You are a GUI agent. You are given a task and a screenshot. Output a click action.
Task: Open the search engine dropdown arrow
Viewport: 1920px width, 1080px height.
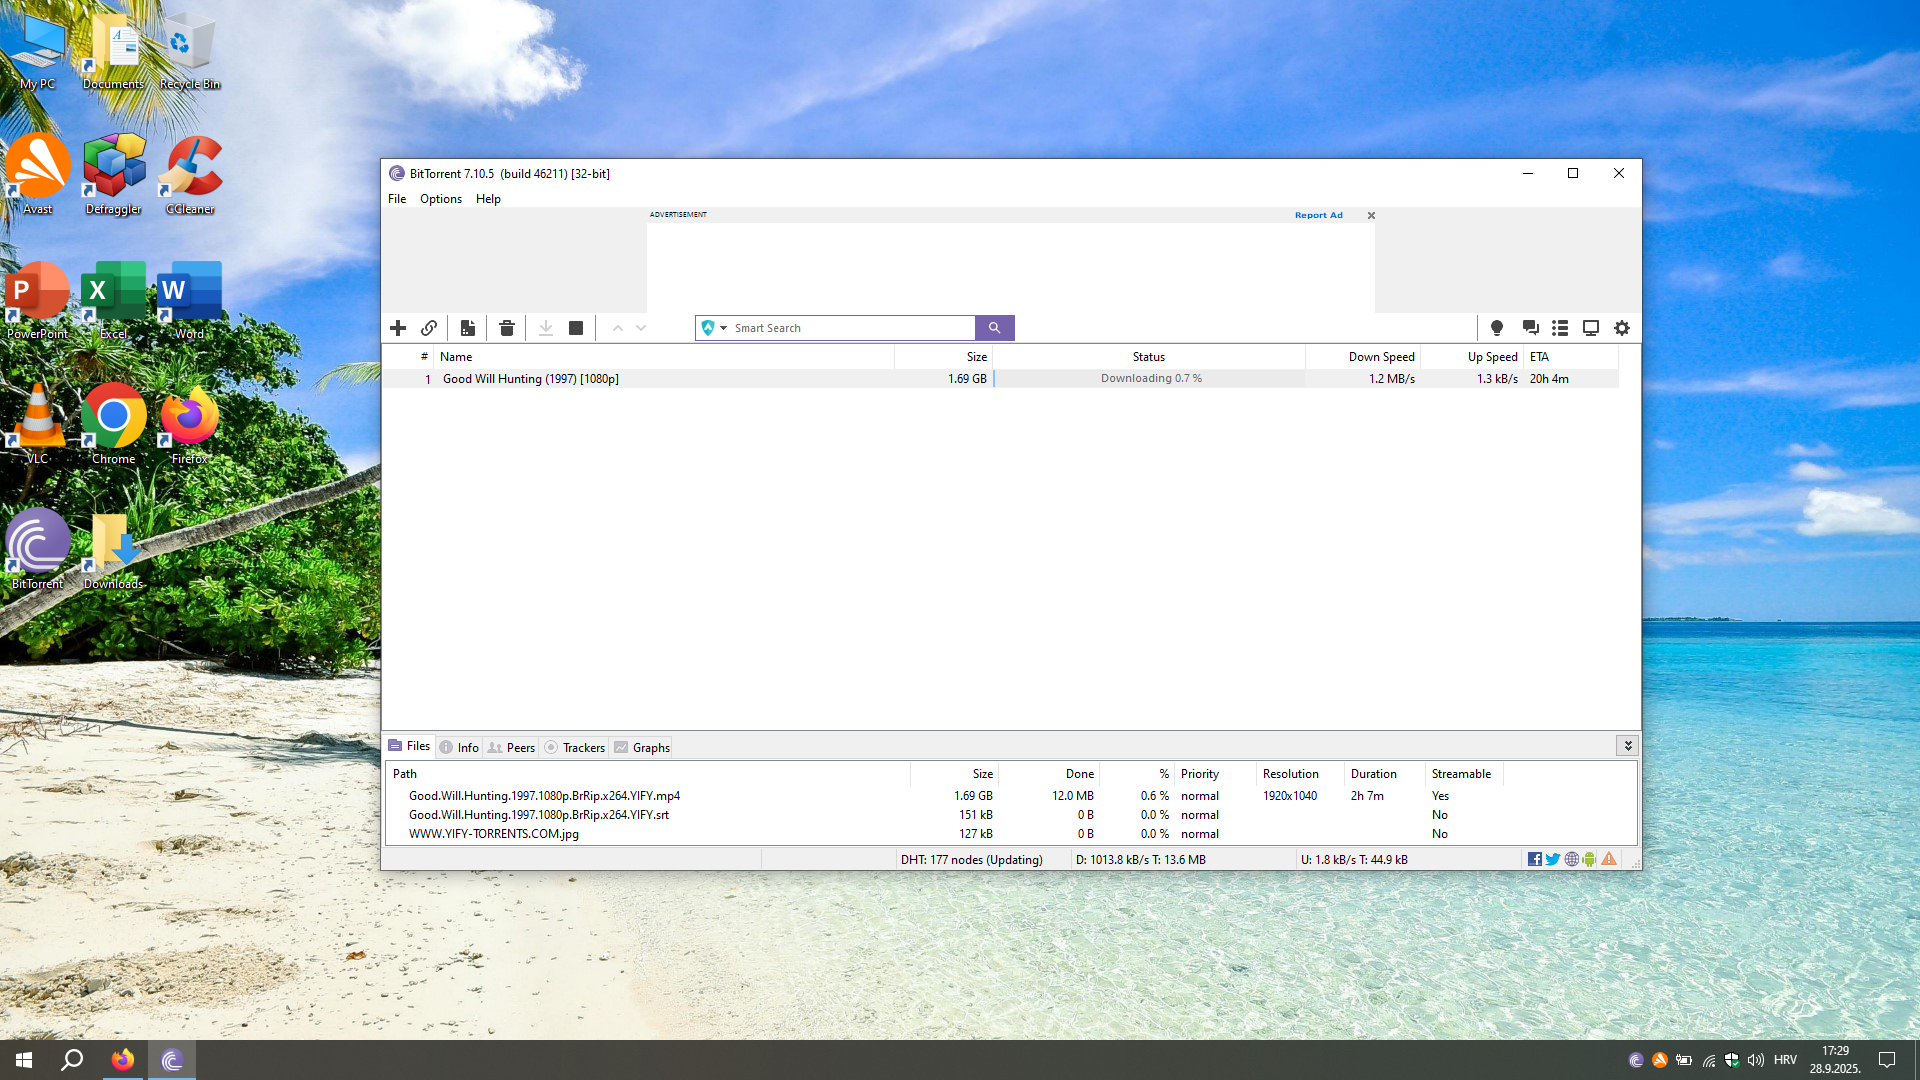pos(723,328)
